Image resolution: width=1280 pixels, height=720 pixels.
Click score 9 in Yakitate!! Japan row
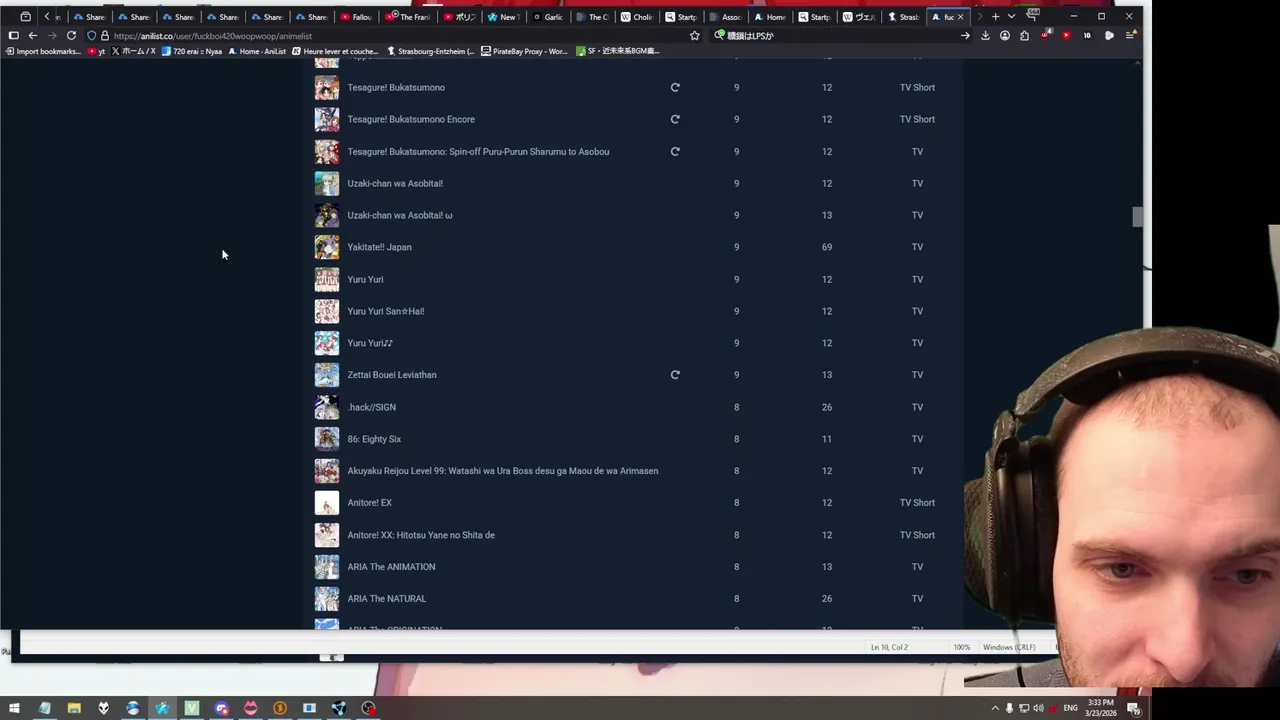click(736, 247)
